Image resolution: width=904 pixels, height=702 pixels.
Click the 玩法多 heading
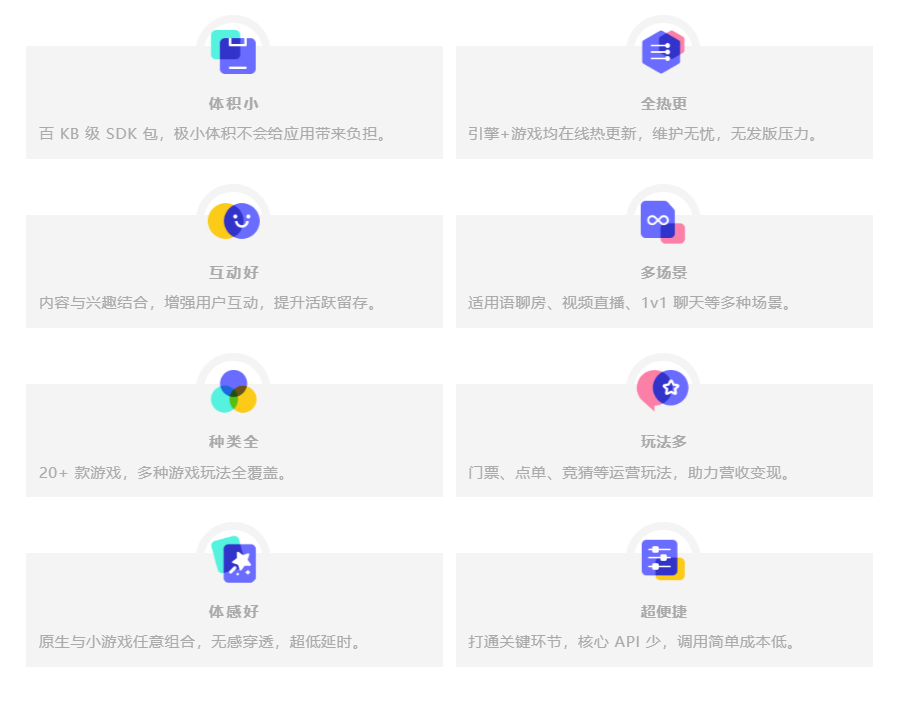pos(664,442)
